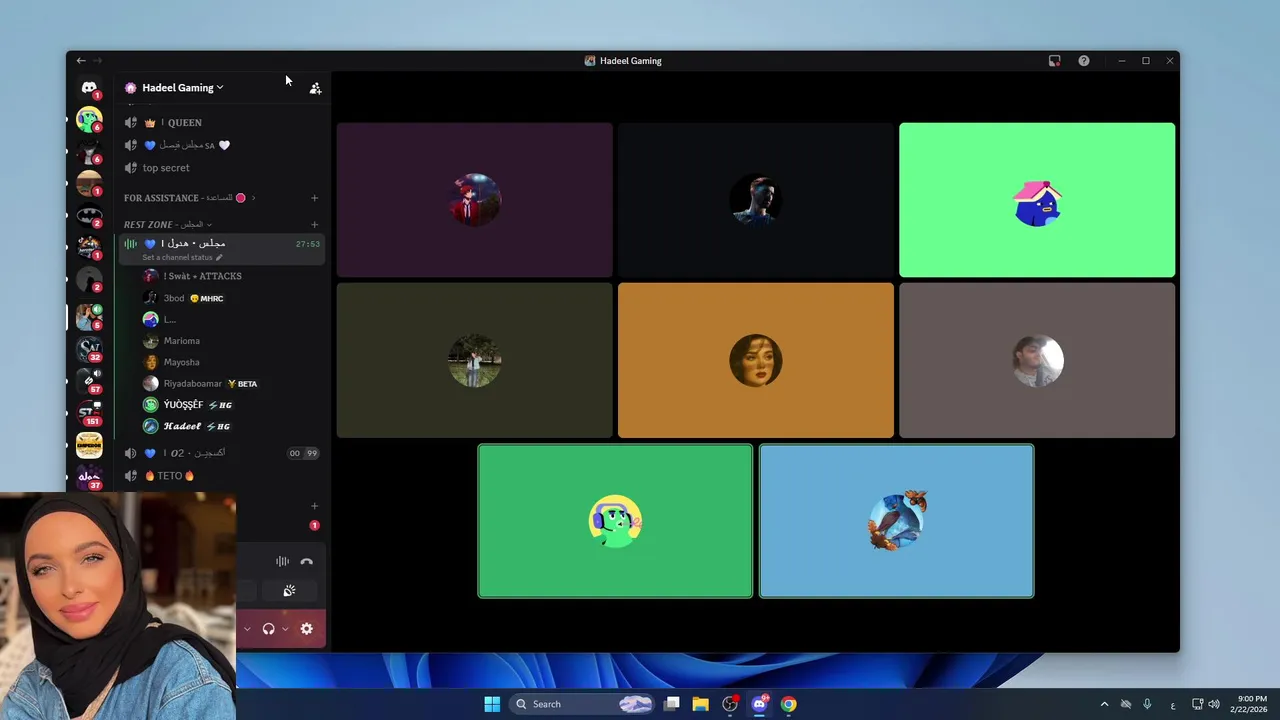Join the TETO voice channel
1280x720 pixels.
220,476
